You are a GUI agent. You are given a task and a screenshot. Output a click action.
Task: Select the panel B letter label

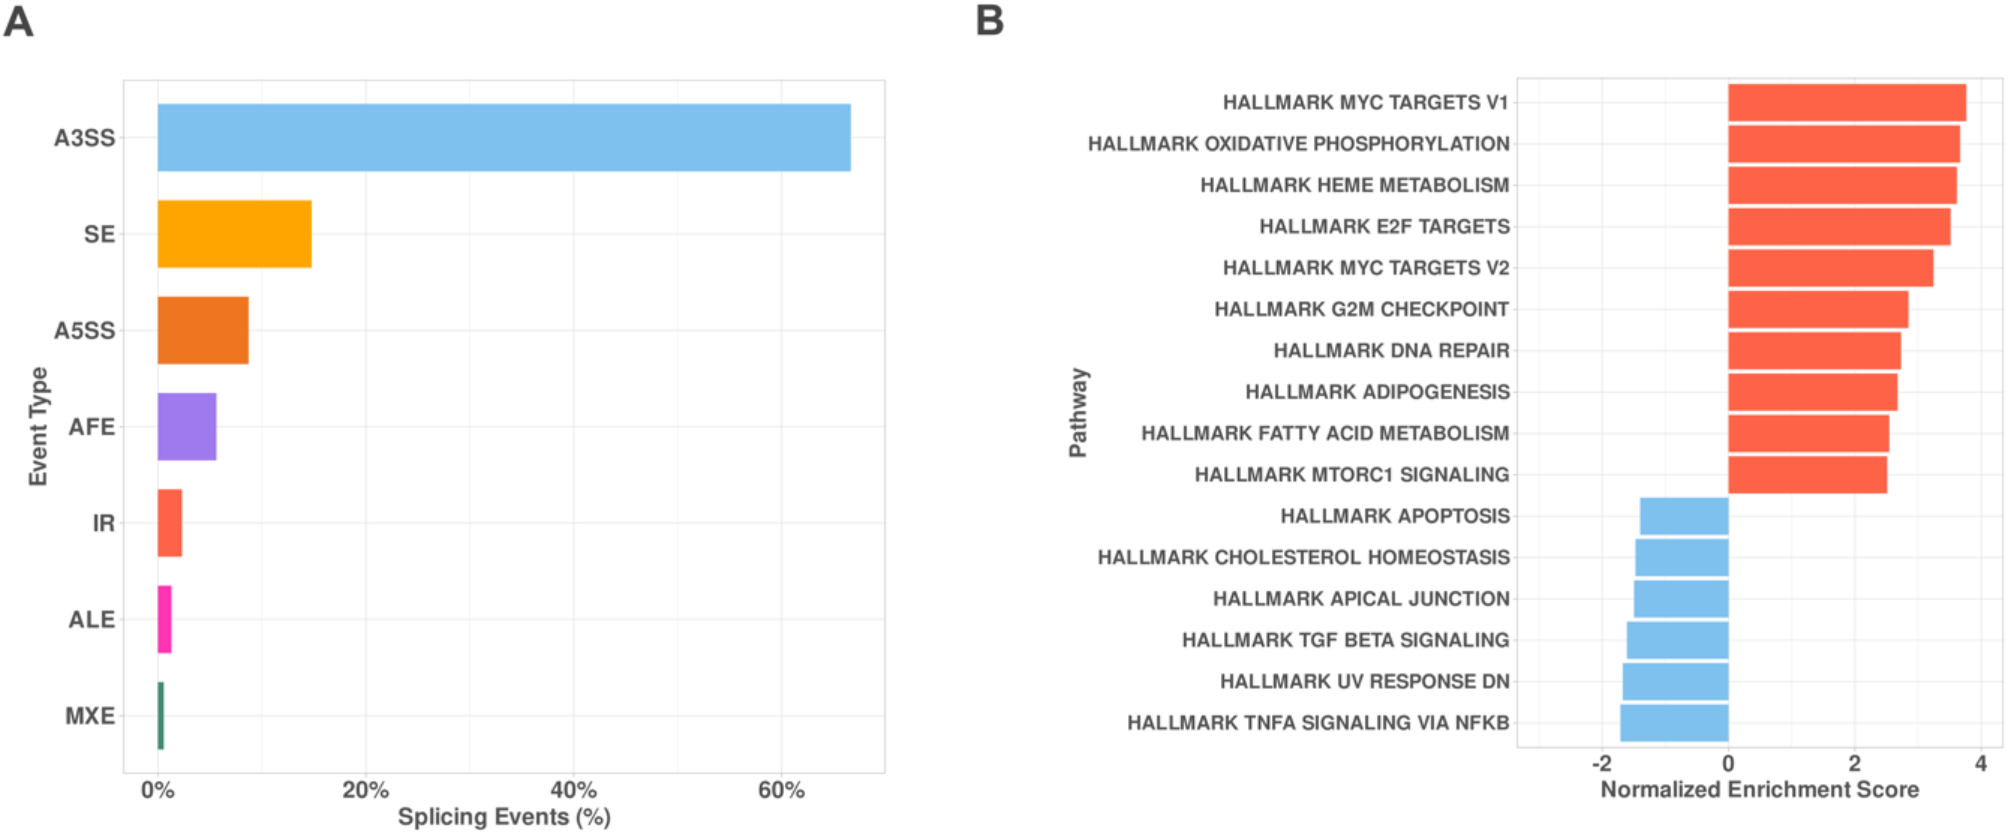(989, 21)
